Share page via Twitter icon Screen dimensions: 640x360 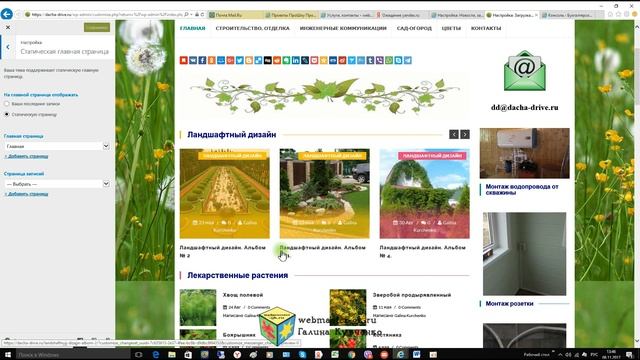(240, 60)
